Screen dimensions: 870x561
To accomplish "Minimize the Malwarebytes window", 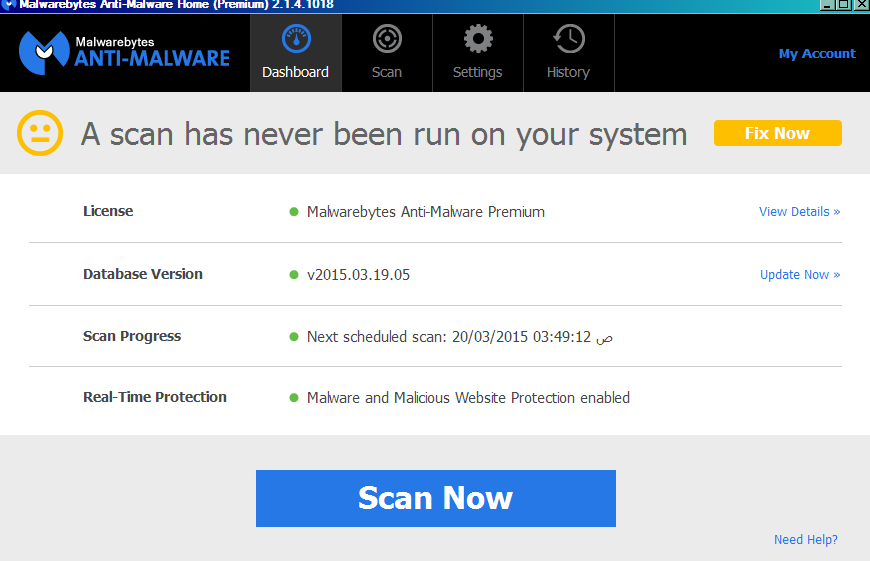I will pos(828,5).
